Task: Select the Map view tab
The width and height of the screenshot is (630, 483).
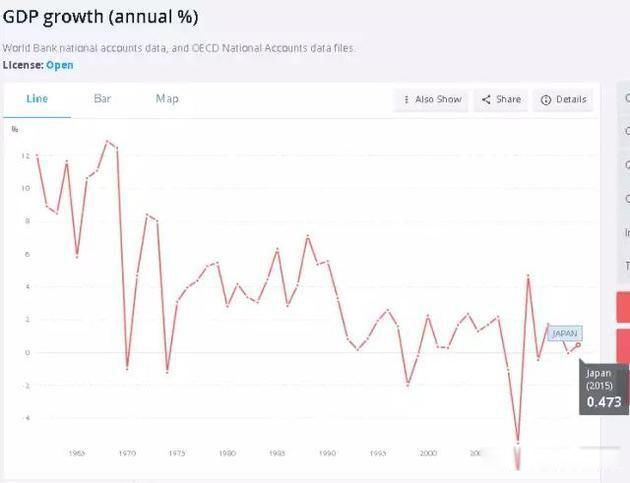Action: (x=167, y=99)
